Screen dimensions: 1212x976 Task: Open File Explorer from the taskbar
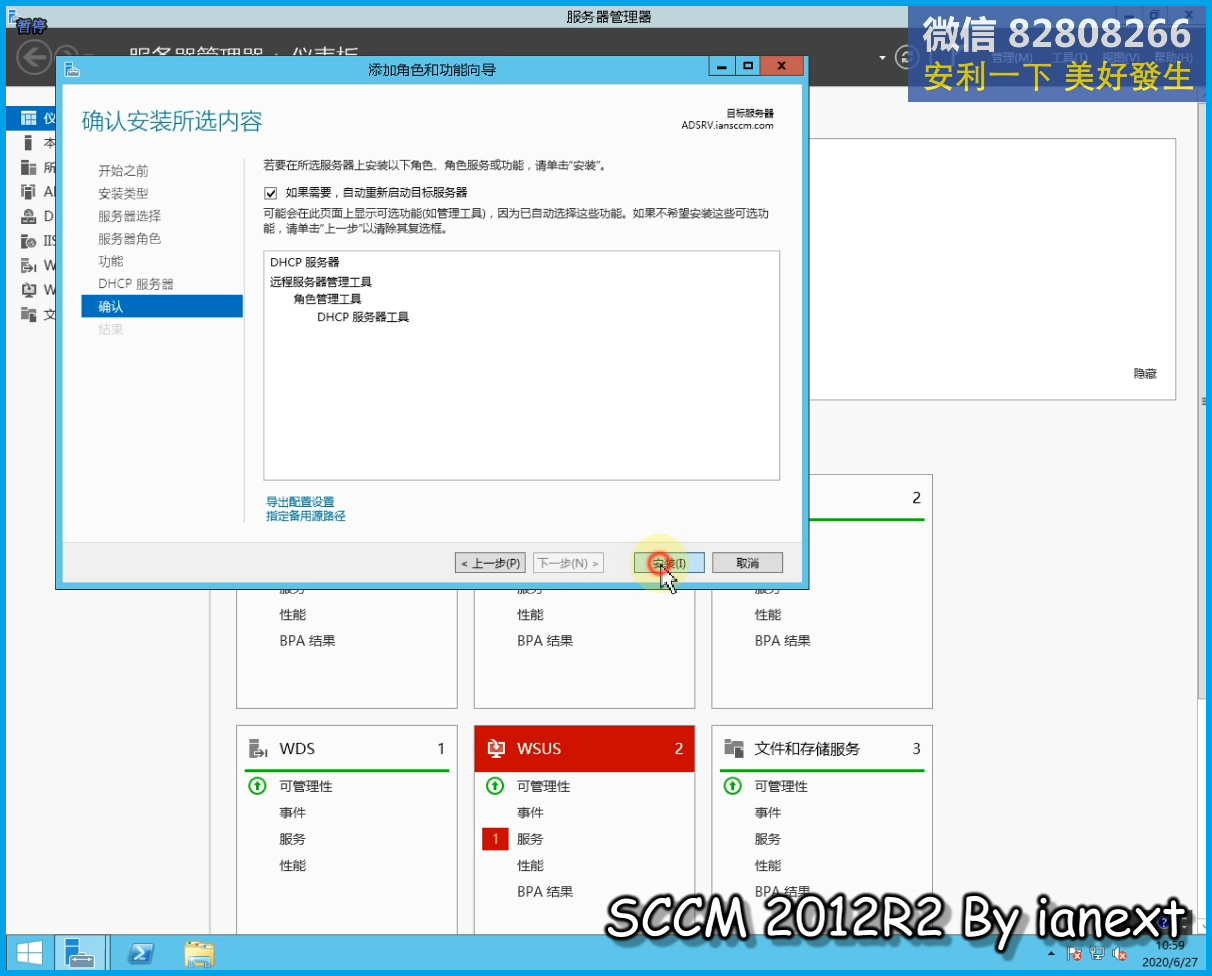click(x=199, y=953)
